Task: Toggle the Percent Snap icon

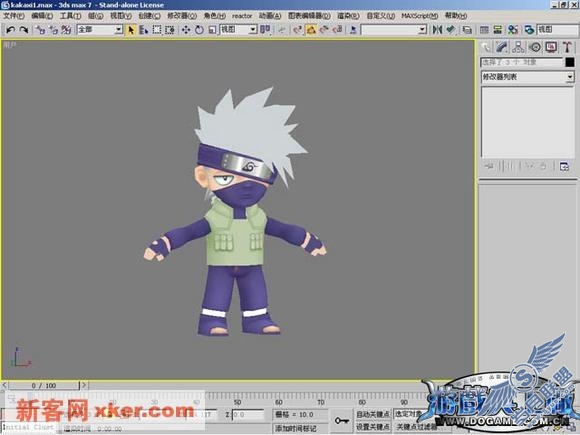Action: coord(324,30)
